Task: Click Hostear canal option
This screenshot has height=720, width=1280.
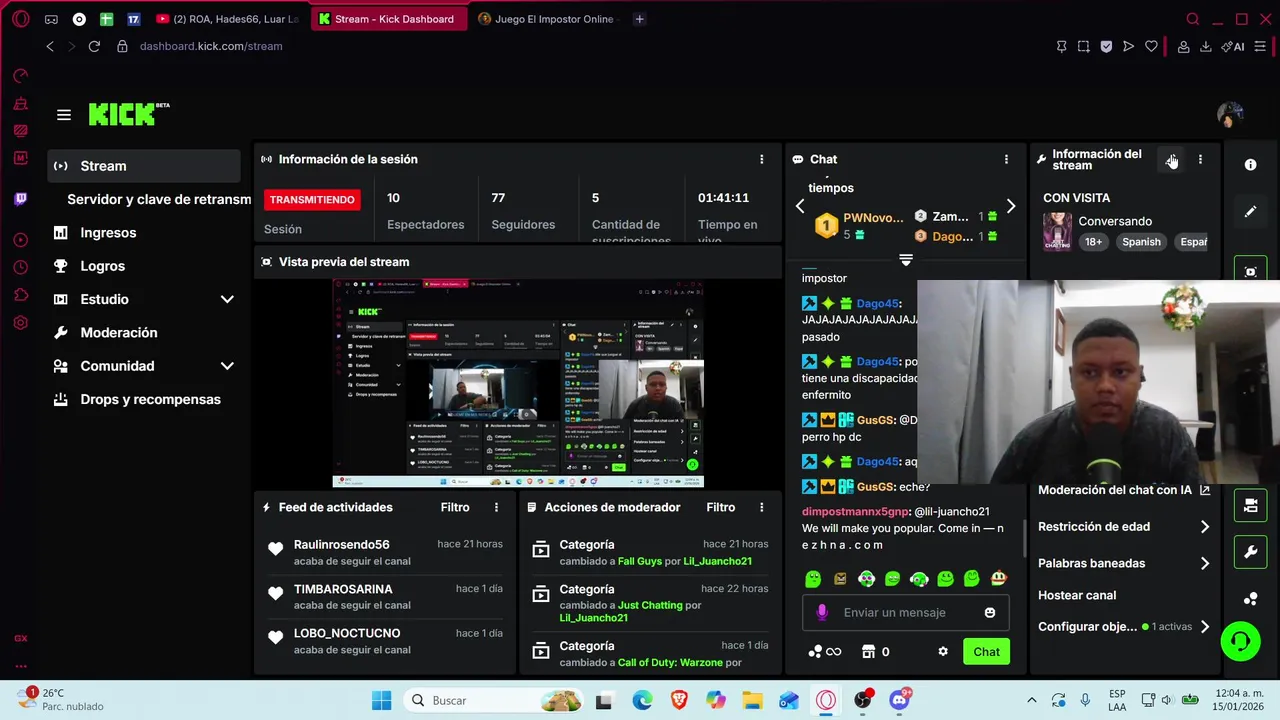Action: pyautogui.click(x=1077, y=595)
